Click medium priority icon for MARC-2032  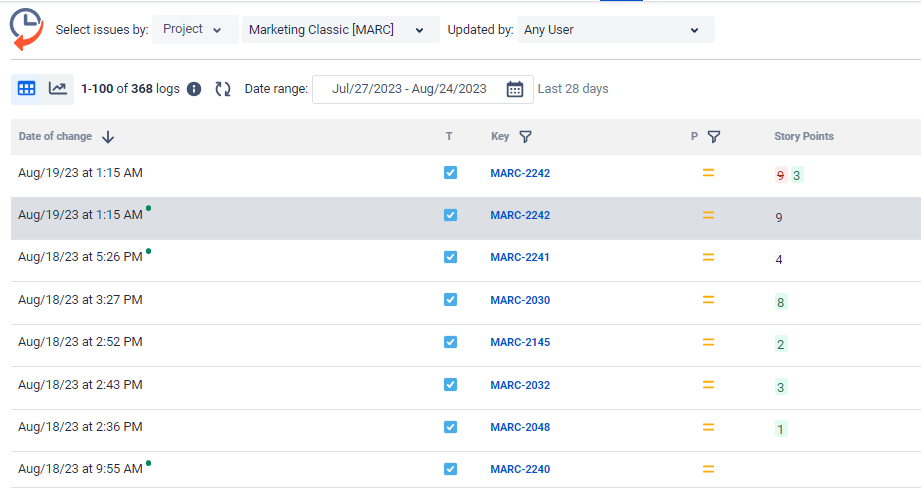pos(708,385)
